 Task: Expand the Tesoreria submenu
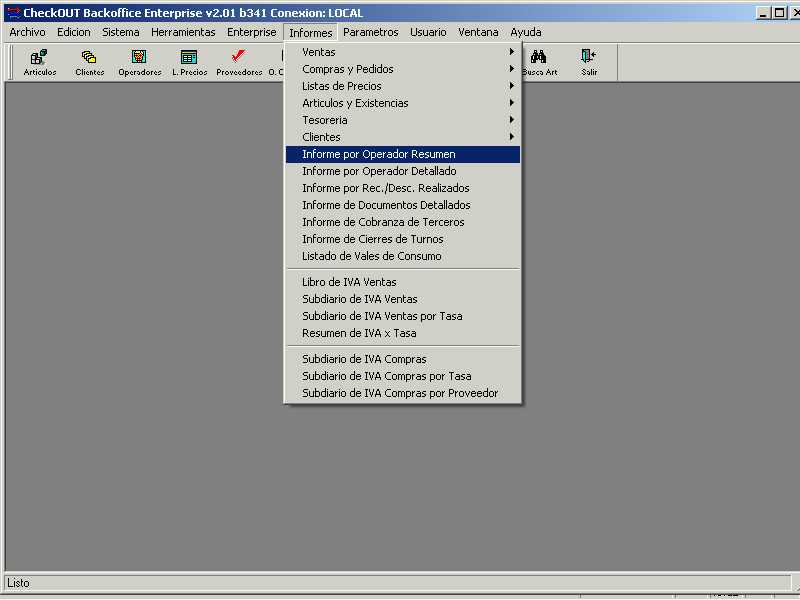pos(403,120)
